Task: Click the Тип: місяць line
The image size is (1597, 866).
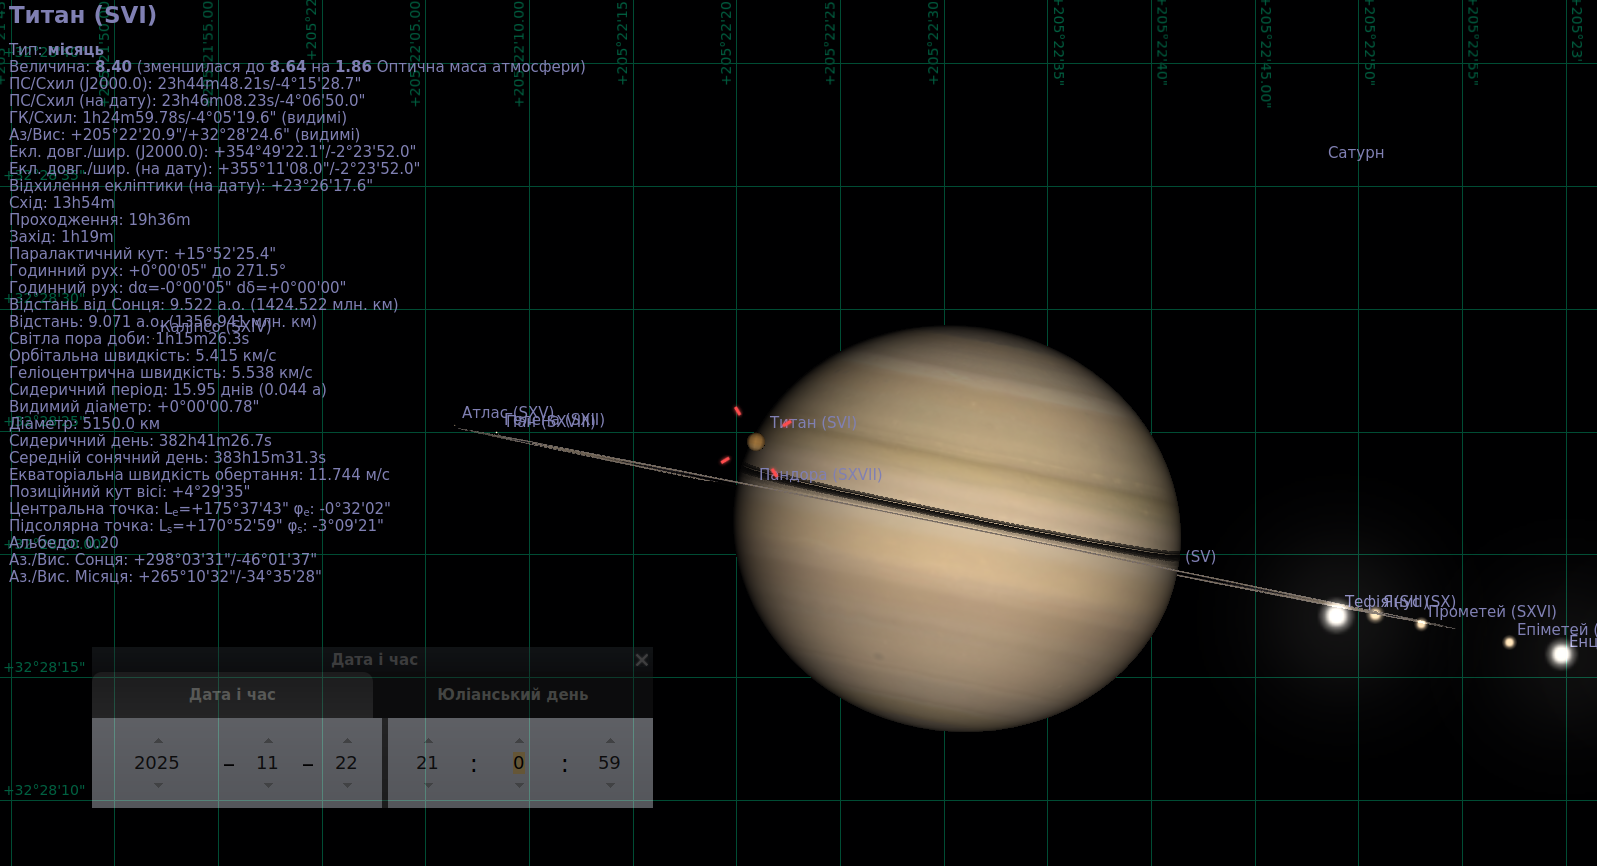Action: click(x=56, y=50)
